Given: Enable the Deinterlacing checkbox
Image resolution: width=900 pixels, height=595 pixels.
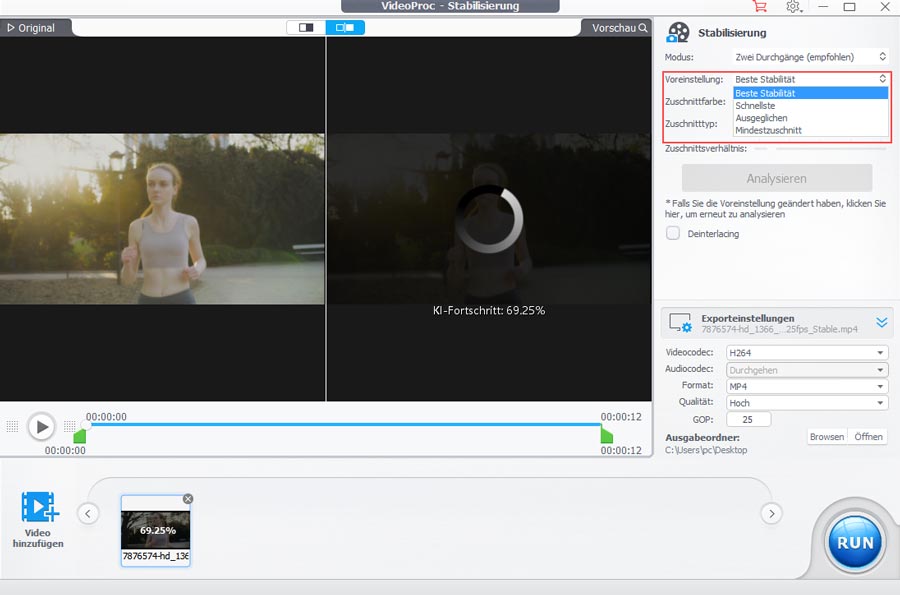Looking at the screenshot, I should coord(673,233).
